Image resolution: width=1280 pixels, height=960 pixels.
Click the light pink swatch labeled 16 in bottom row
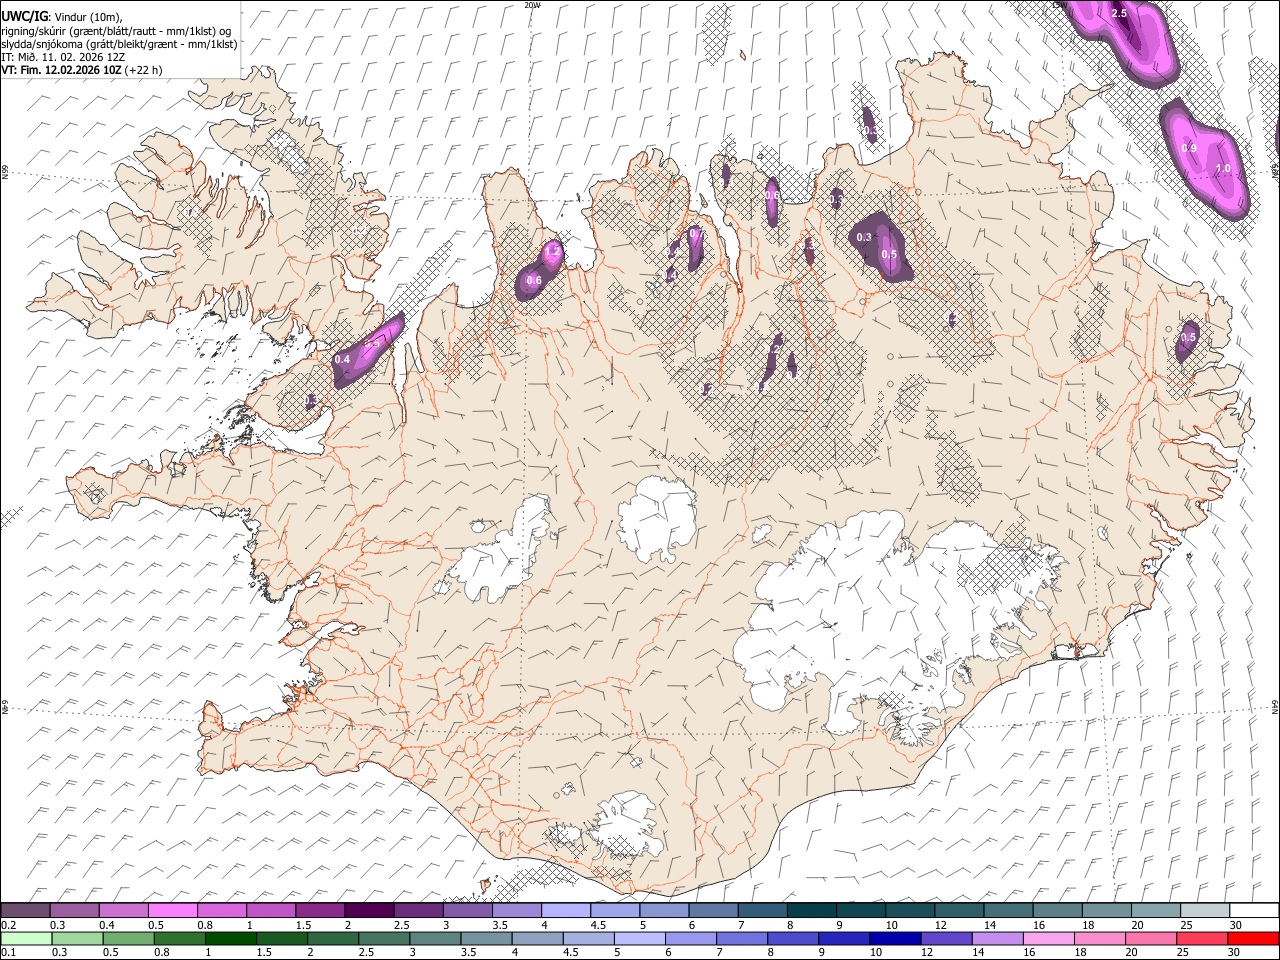point(1047,938)
